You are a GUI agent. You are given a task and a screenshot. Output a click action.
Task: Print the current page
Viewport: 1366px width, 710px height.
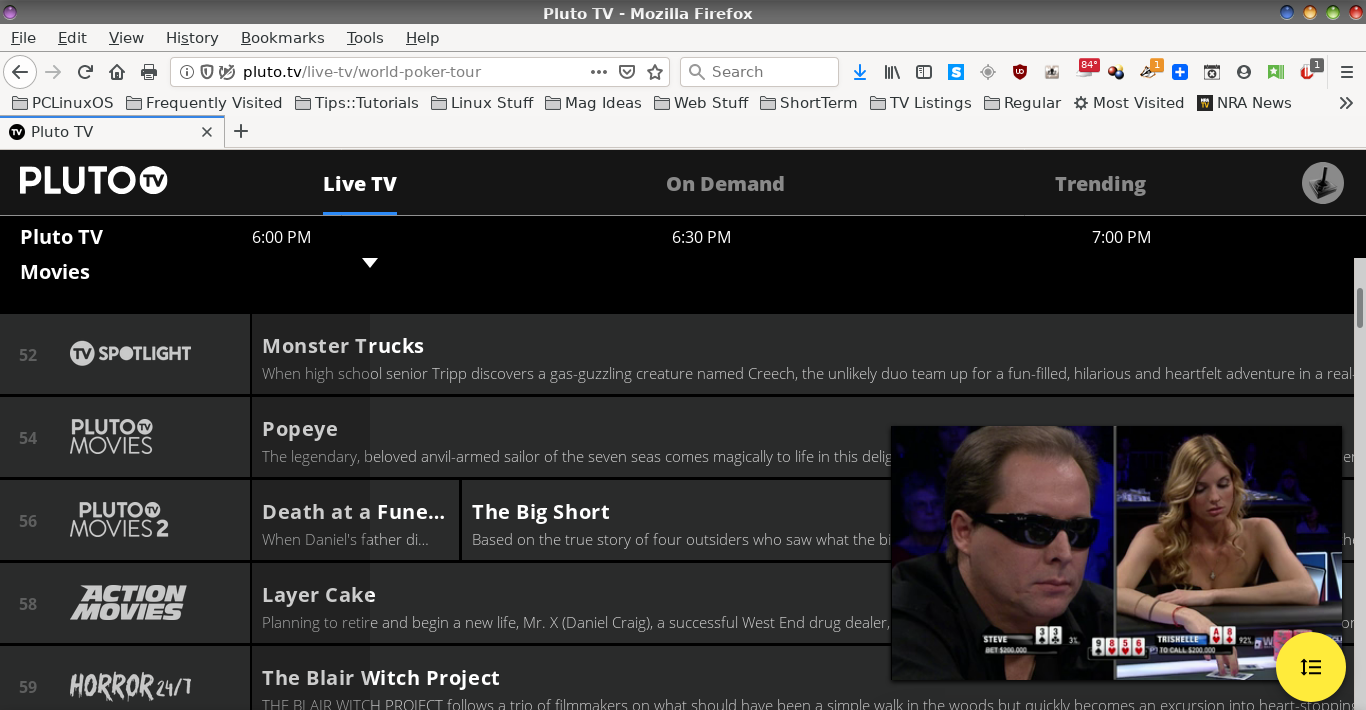(149, 72)
